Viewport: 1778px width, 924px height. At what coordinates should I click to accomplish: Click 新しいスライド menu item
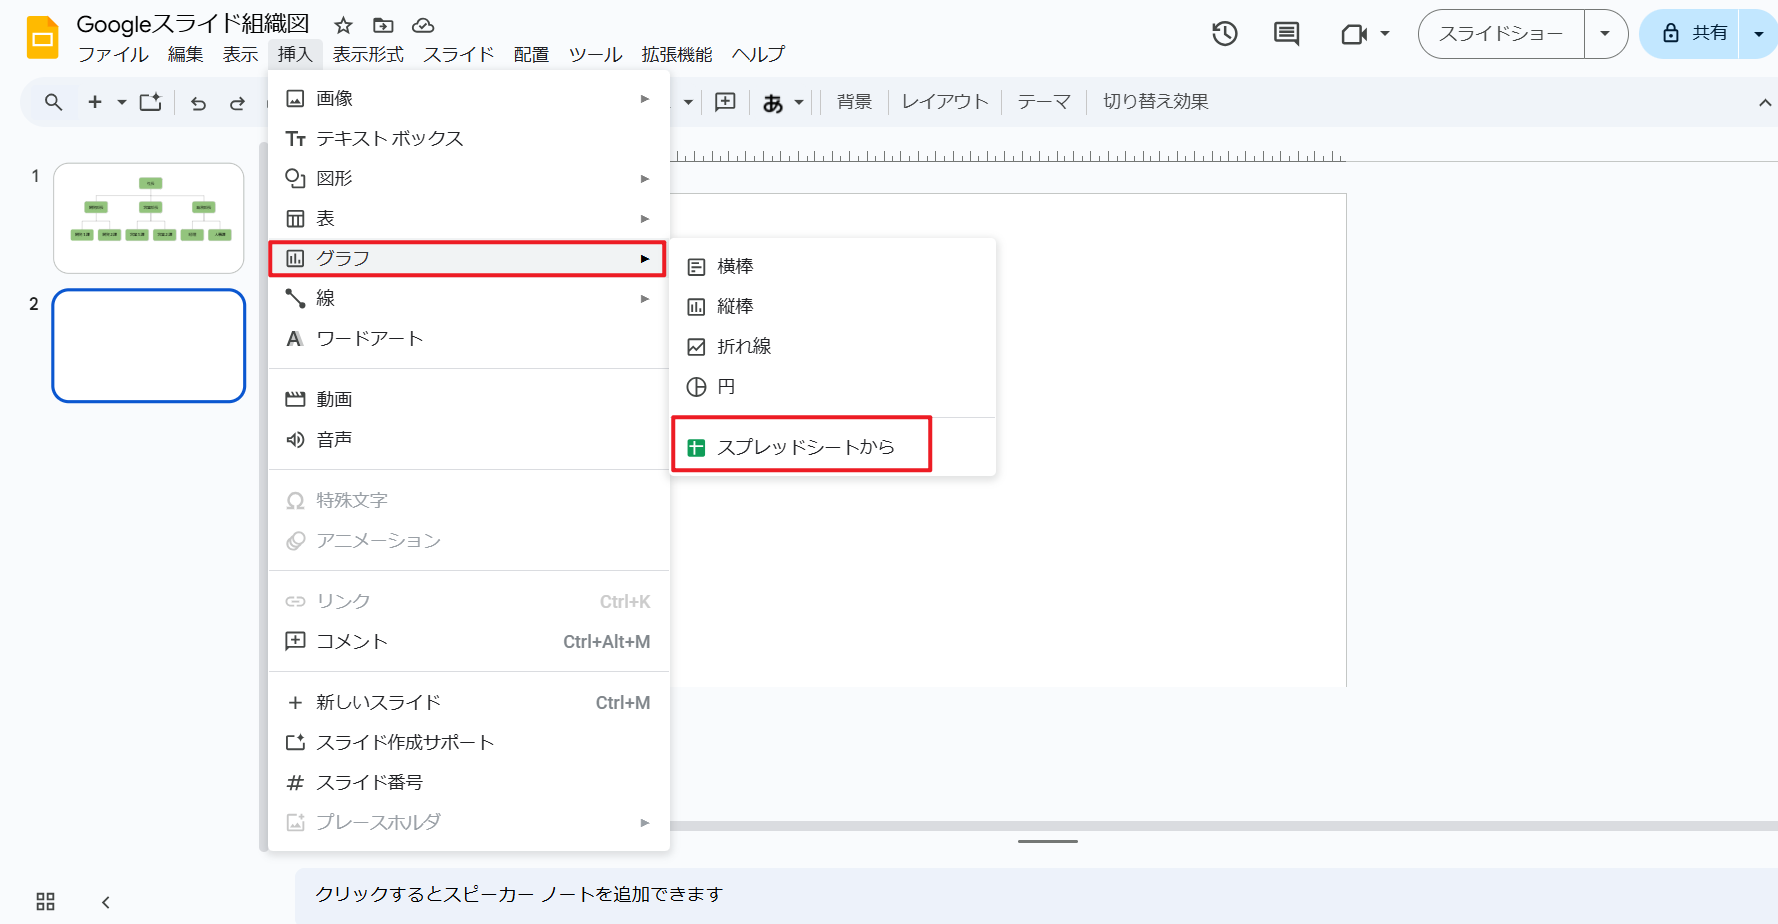[x=468, y=703]
